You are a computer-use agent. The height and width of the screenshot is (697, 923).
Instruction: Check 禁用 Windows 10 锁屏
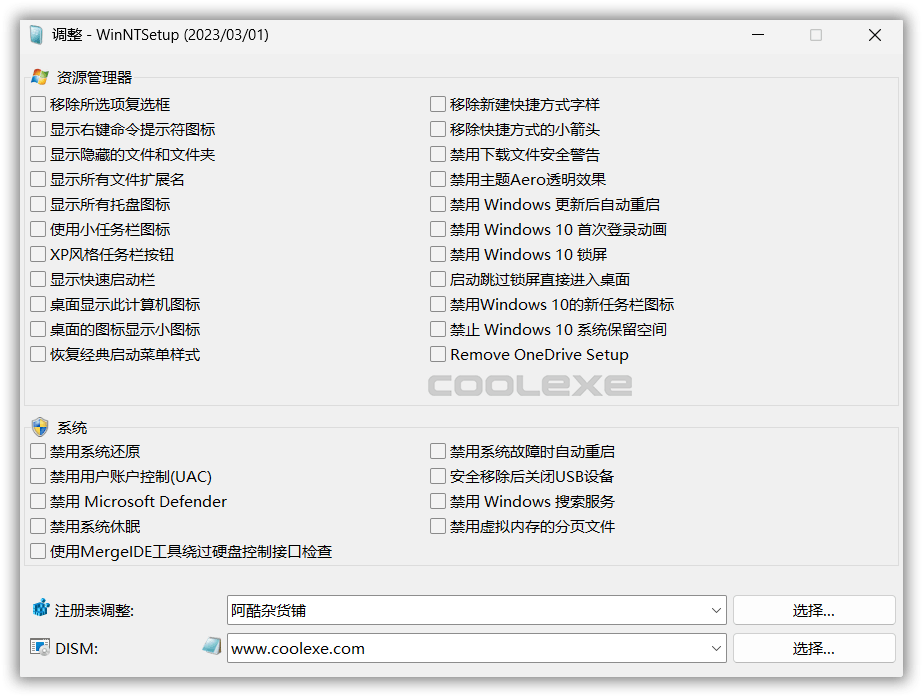click(x=437, y=254)
